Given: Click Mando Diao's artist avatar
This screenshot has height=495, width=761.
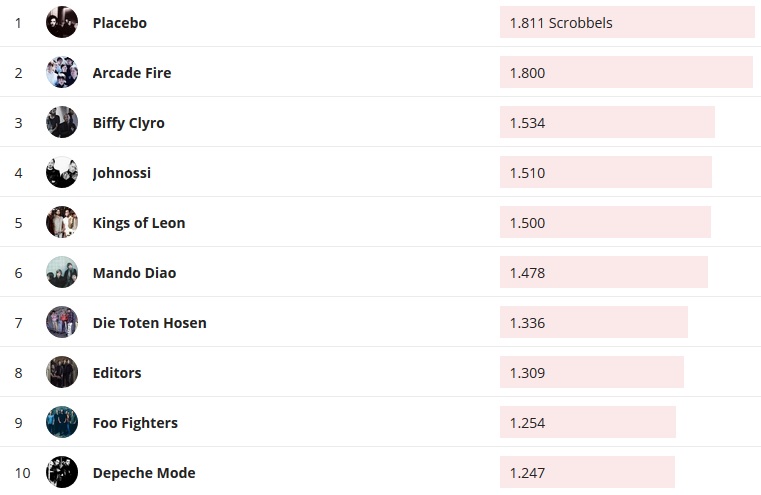Looking at the screenshot, I should [x=62, y=272].
